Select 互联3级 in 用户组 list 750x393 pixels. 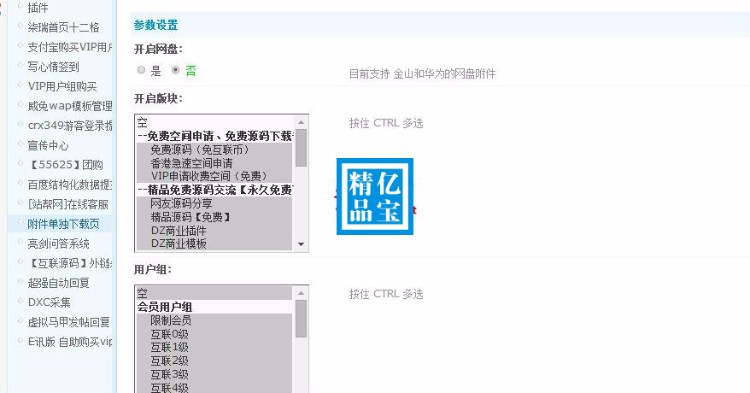point(214,374)
